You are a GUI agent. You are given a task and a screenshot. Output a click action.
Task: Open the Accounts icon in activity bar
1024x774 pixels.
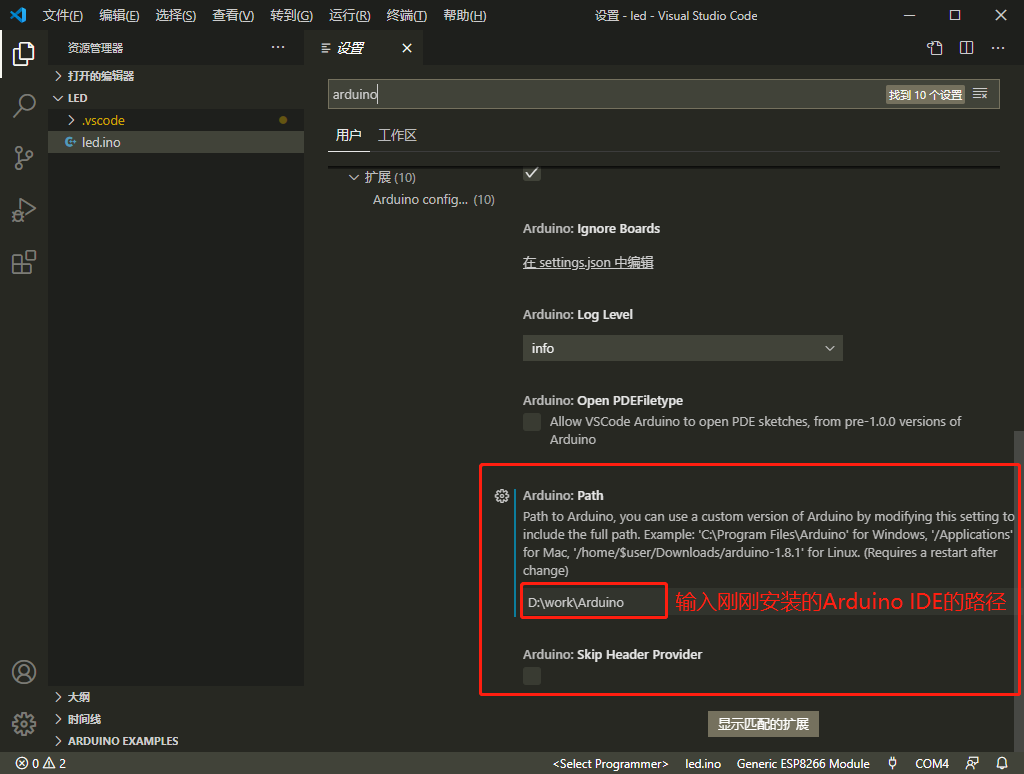(x=24, y=671)
